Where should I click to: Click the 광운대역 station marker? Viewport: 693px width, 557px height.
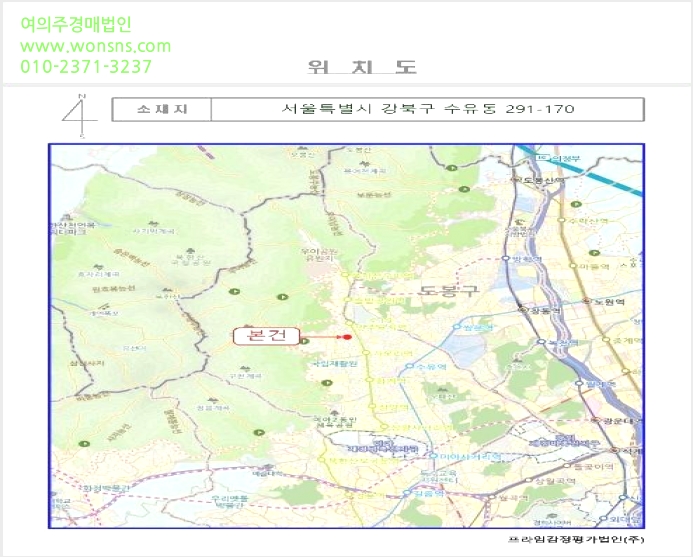pos(596,420)
